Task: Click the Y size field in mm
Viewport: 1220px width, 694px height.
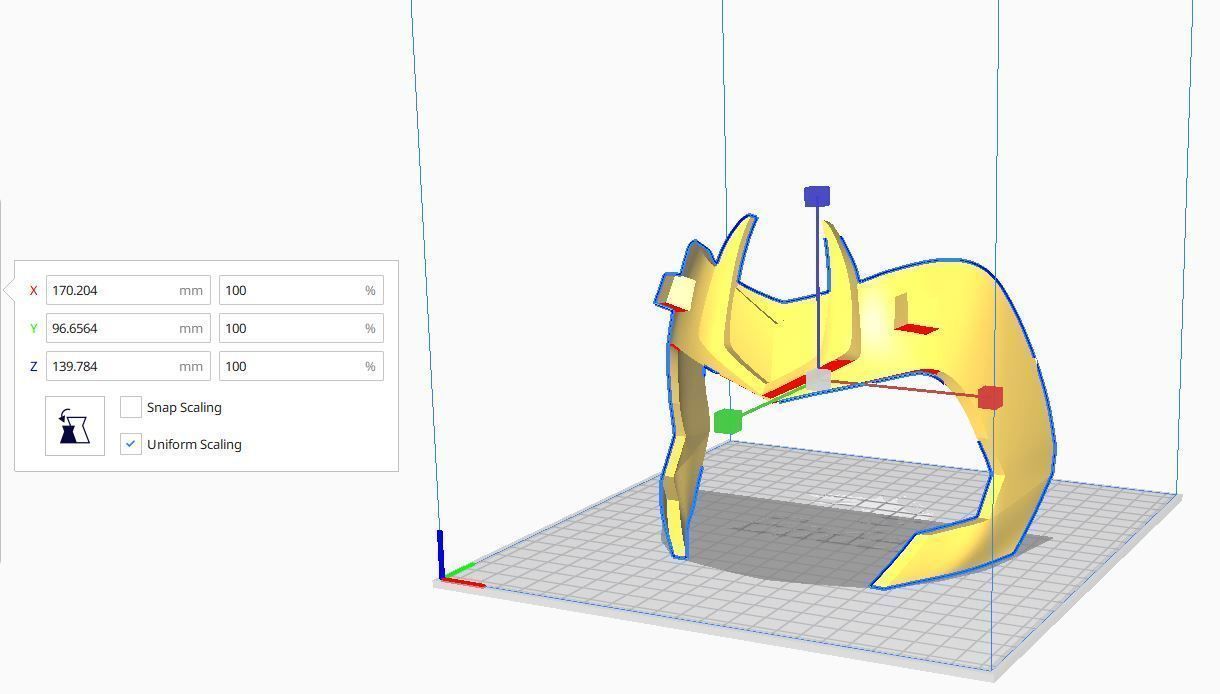Action: pyautogui.click(x=128, y=328)
